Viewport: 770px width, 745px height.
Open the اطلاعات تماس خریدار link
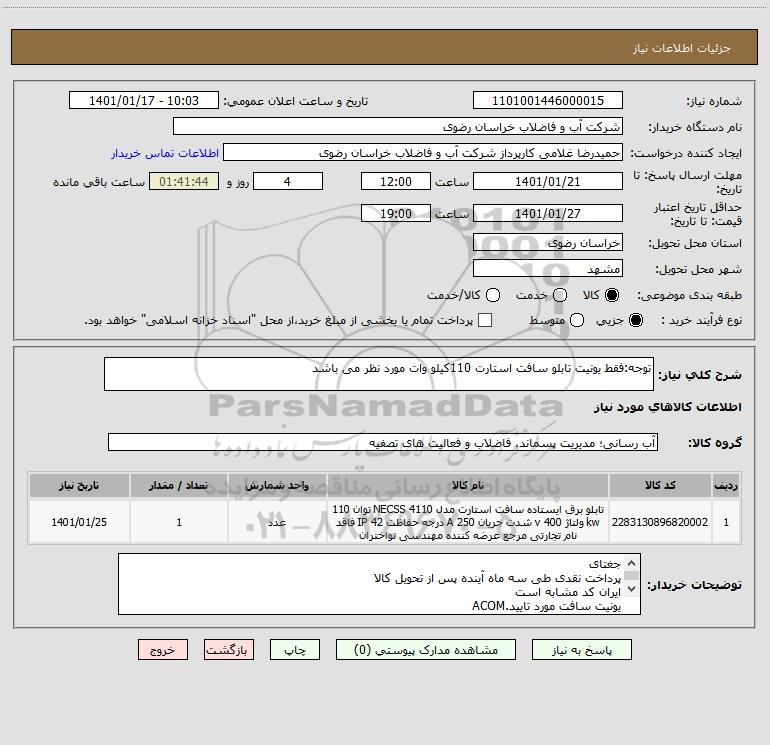pos(165,153)
